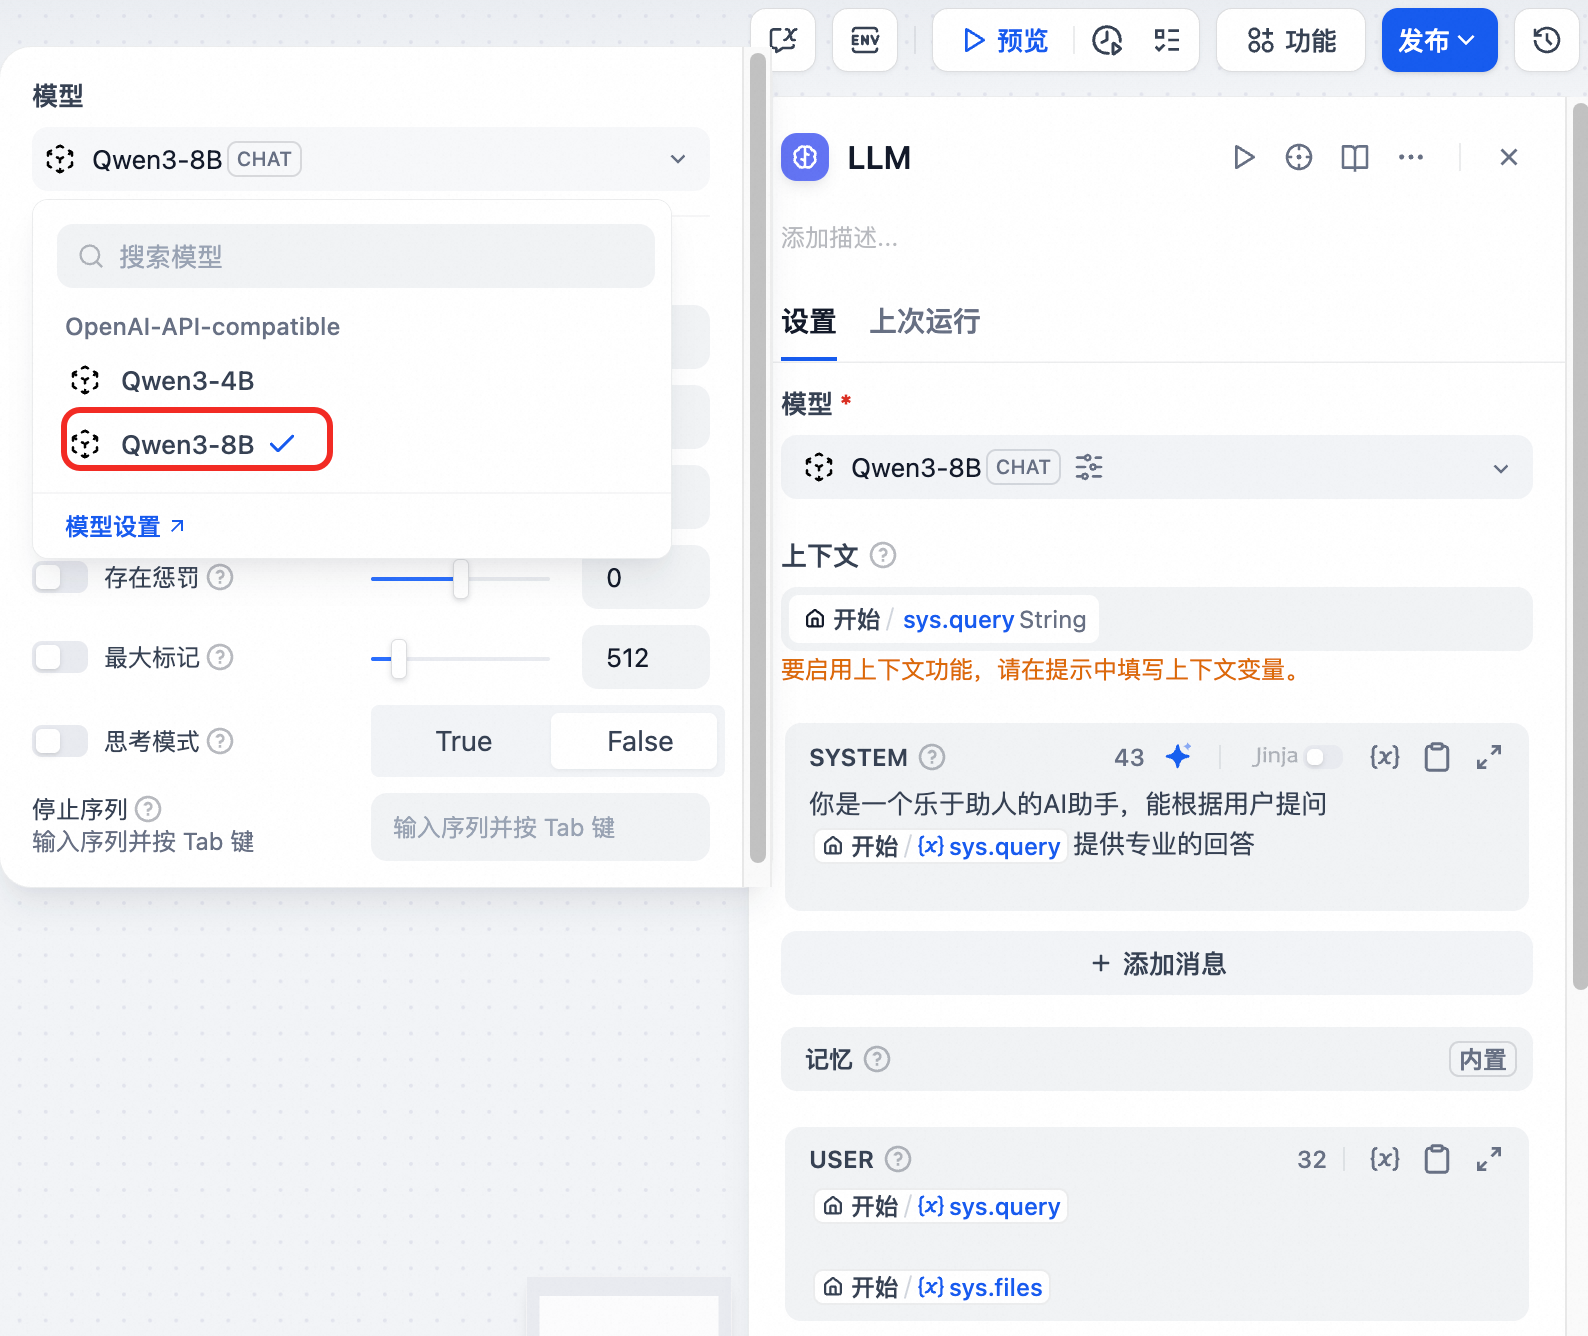This screenshot has height=1336, width=1588.
Task: Launch the SYSTEM prompt generator sparkle icon
Action: [1178, 756]
